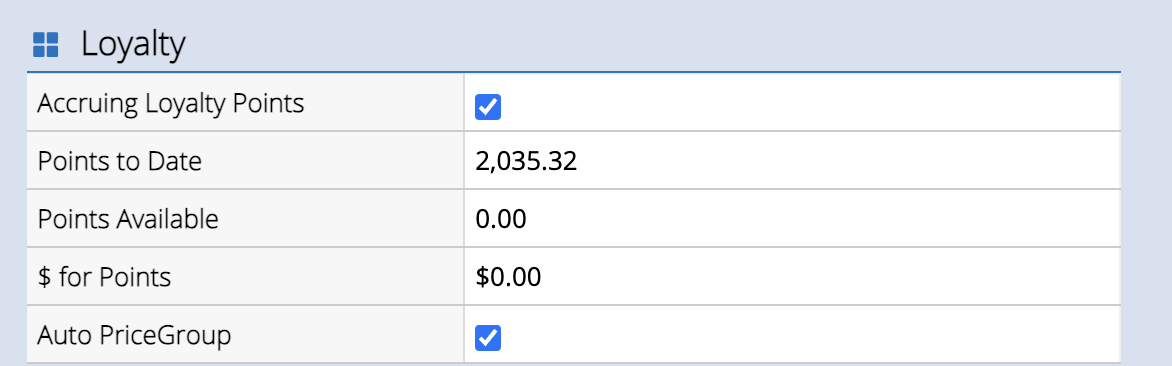Click the Accruing Loyalty Points label
The image size is (1172, 366).
(x=170, y=104)
